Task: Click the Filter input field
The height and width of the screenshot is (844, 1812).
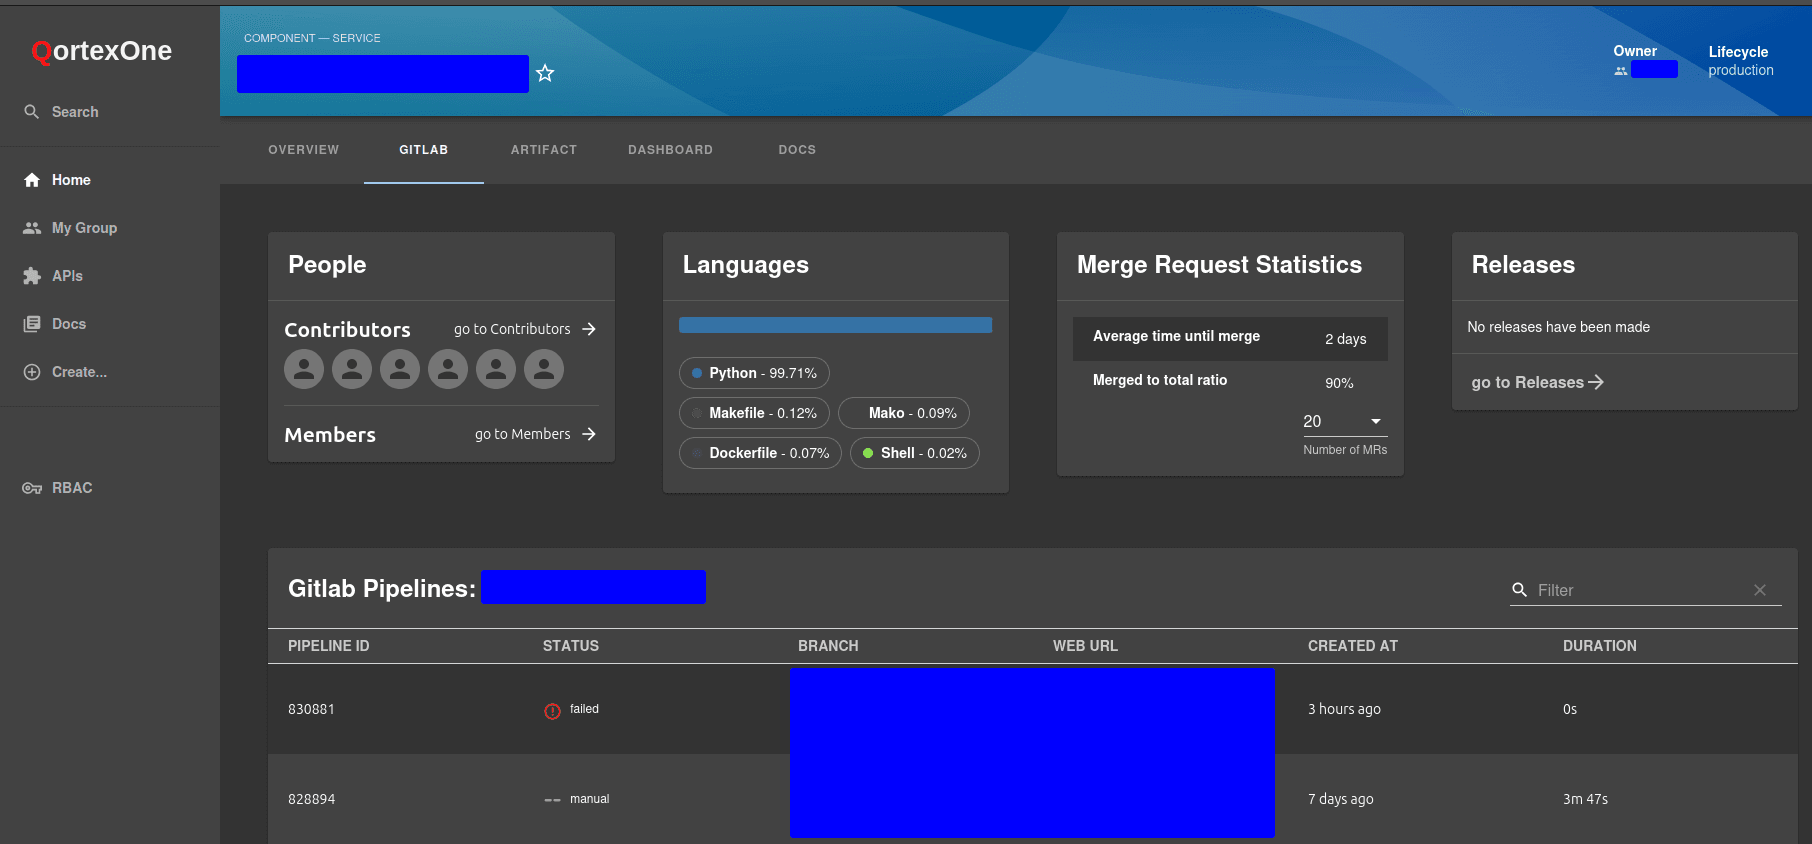Action: pos(1640,590)
